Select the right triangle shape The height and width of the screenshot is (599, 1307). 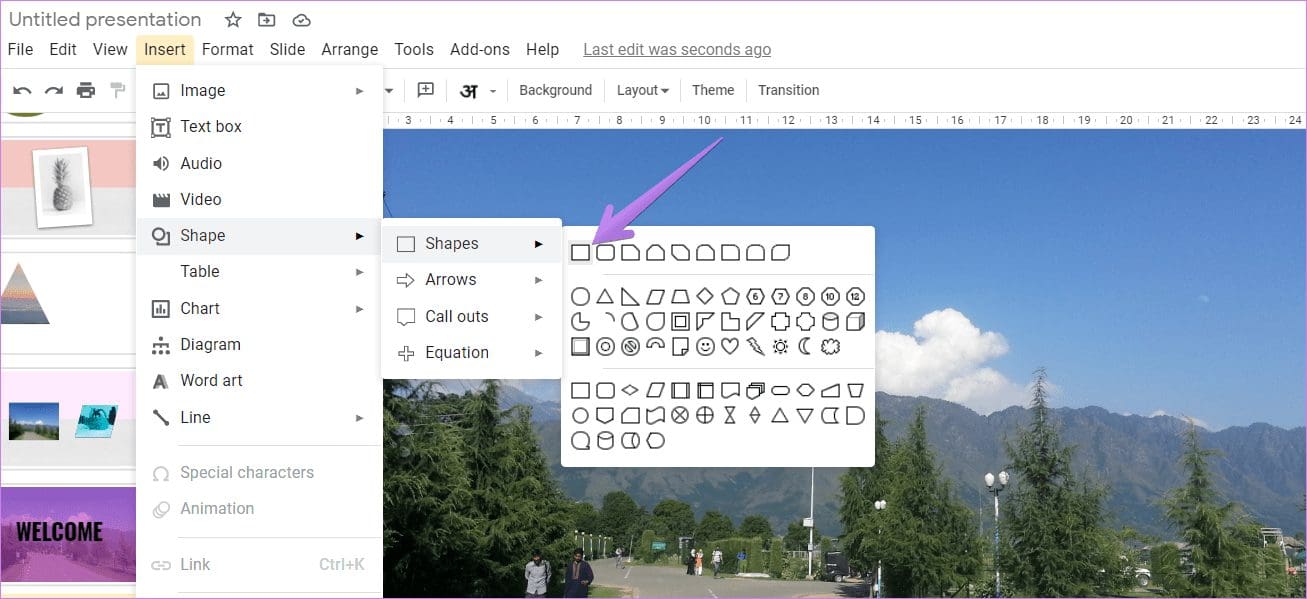(630, 296)
